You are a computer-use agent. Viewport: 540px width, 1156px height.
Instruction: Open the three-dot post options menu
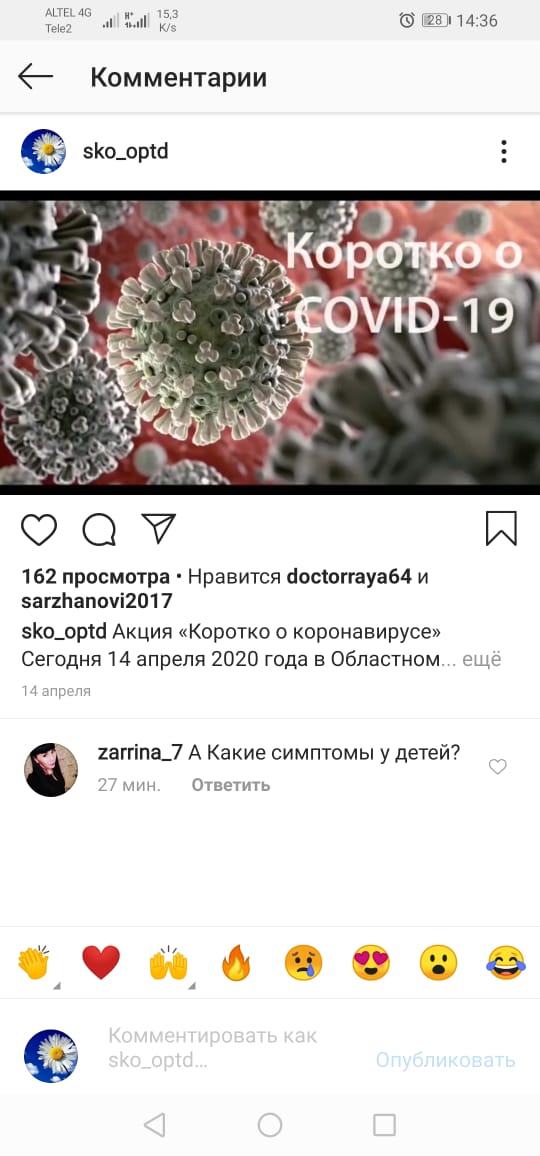(x=504, y=151)
